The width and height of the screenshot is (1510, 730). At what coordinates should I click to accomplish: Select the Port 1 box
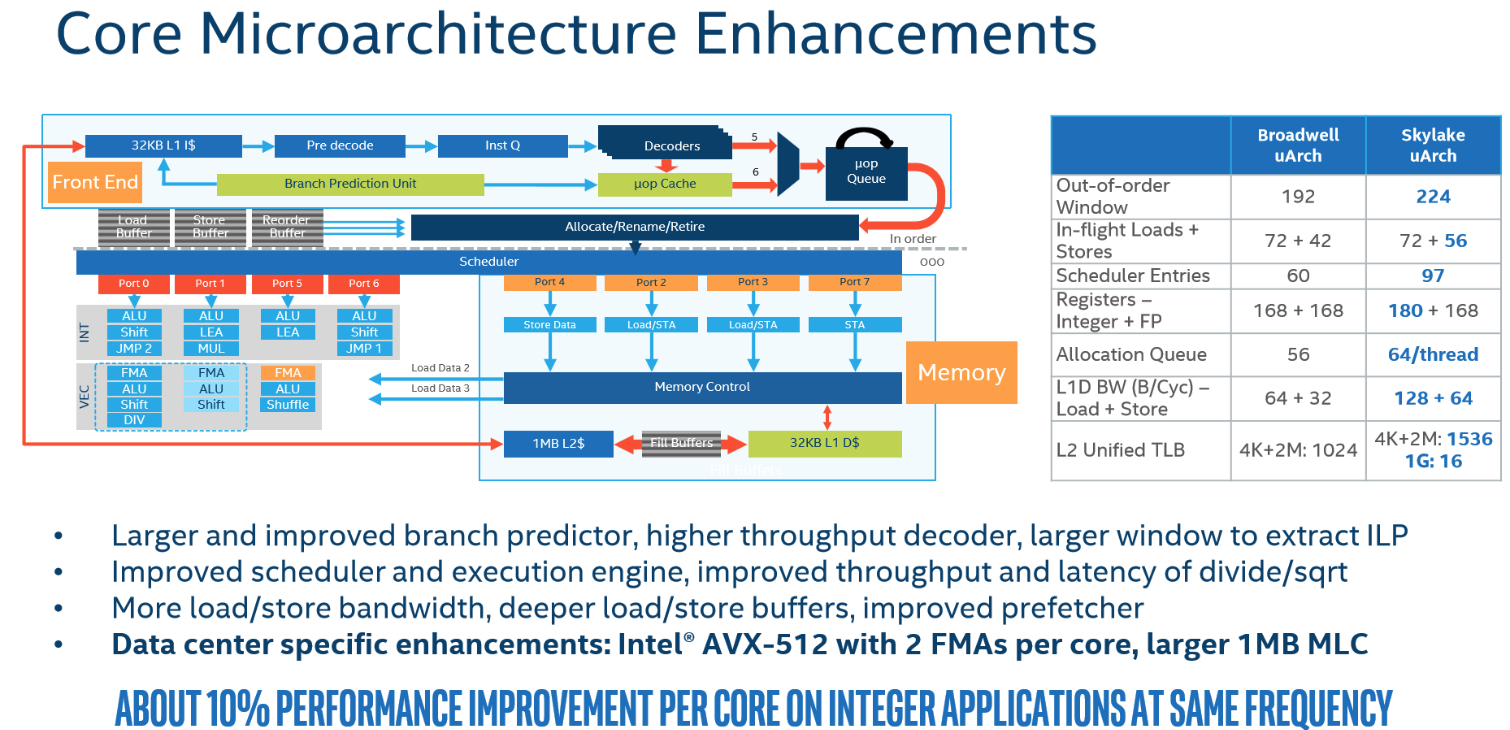(210, 284)
